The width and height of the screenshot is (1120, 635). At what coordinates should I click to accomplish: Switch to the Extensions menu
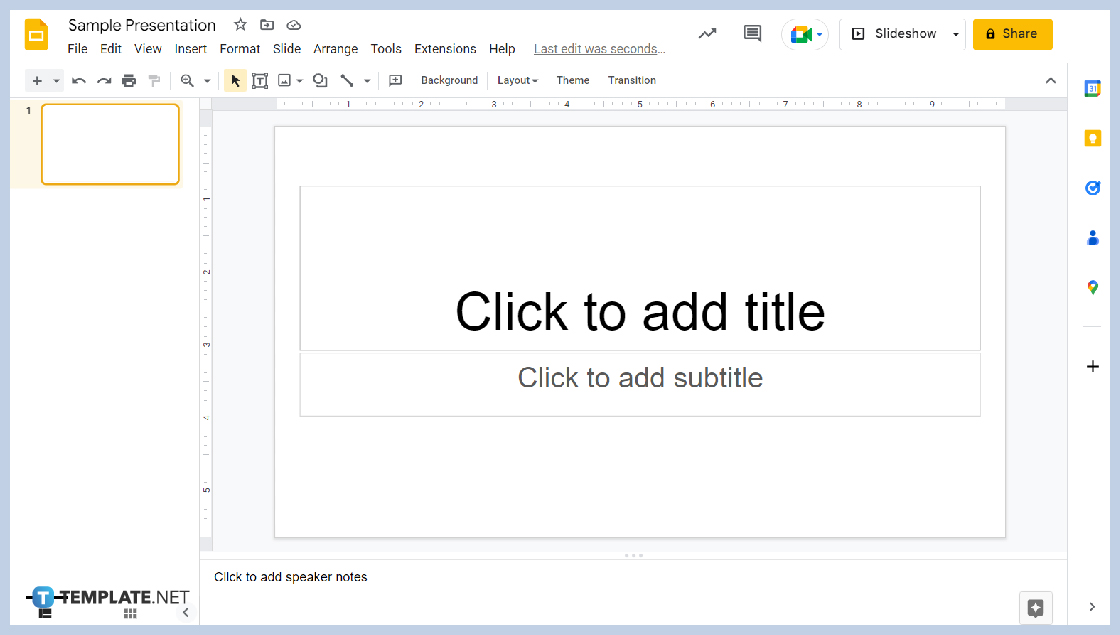click(x=445, y=48)
